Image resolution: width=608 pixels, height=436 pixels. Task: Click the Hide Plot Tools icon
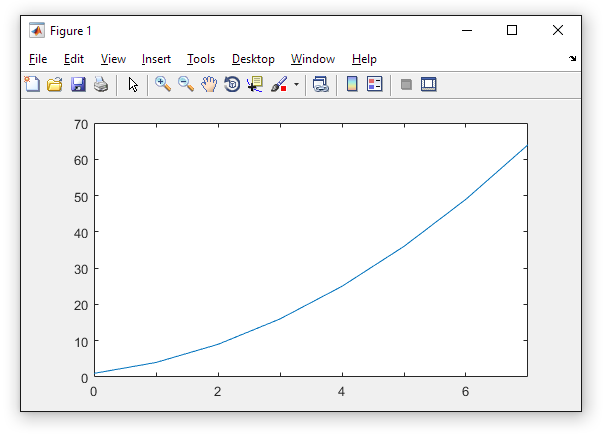[x=406, y=84]
